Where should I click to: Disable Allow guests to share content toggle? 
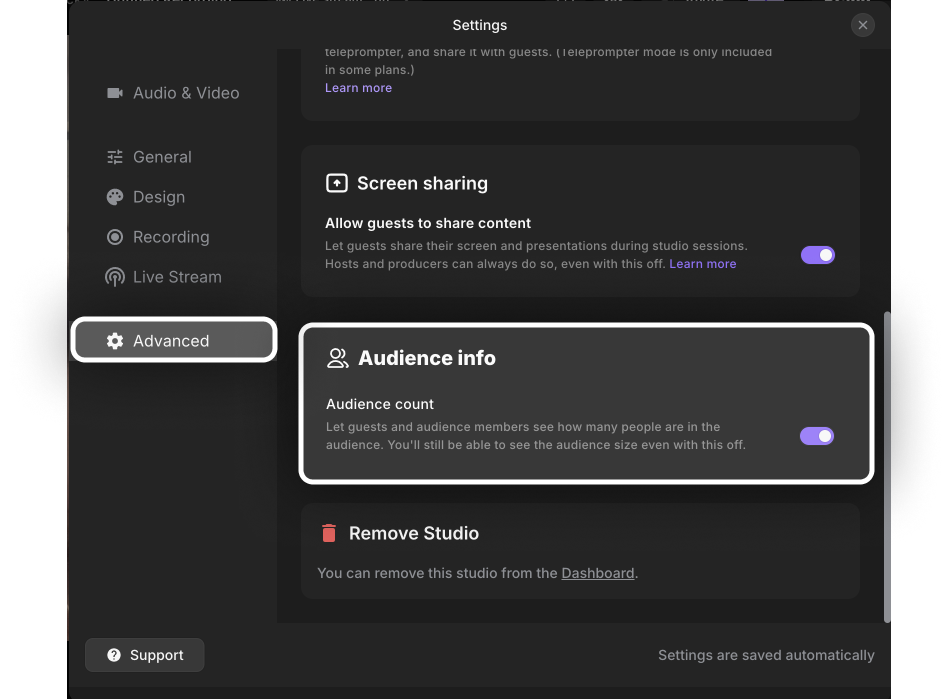(x=817, y=255)
